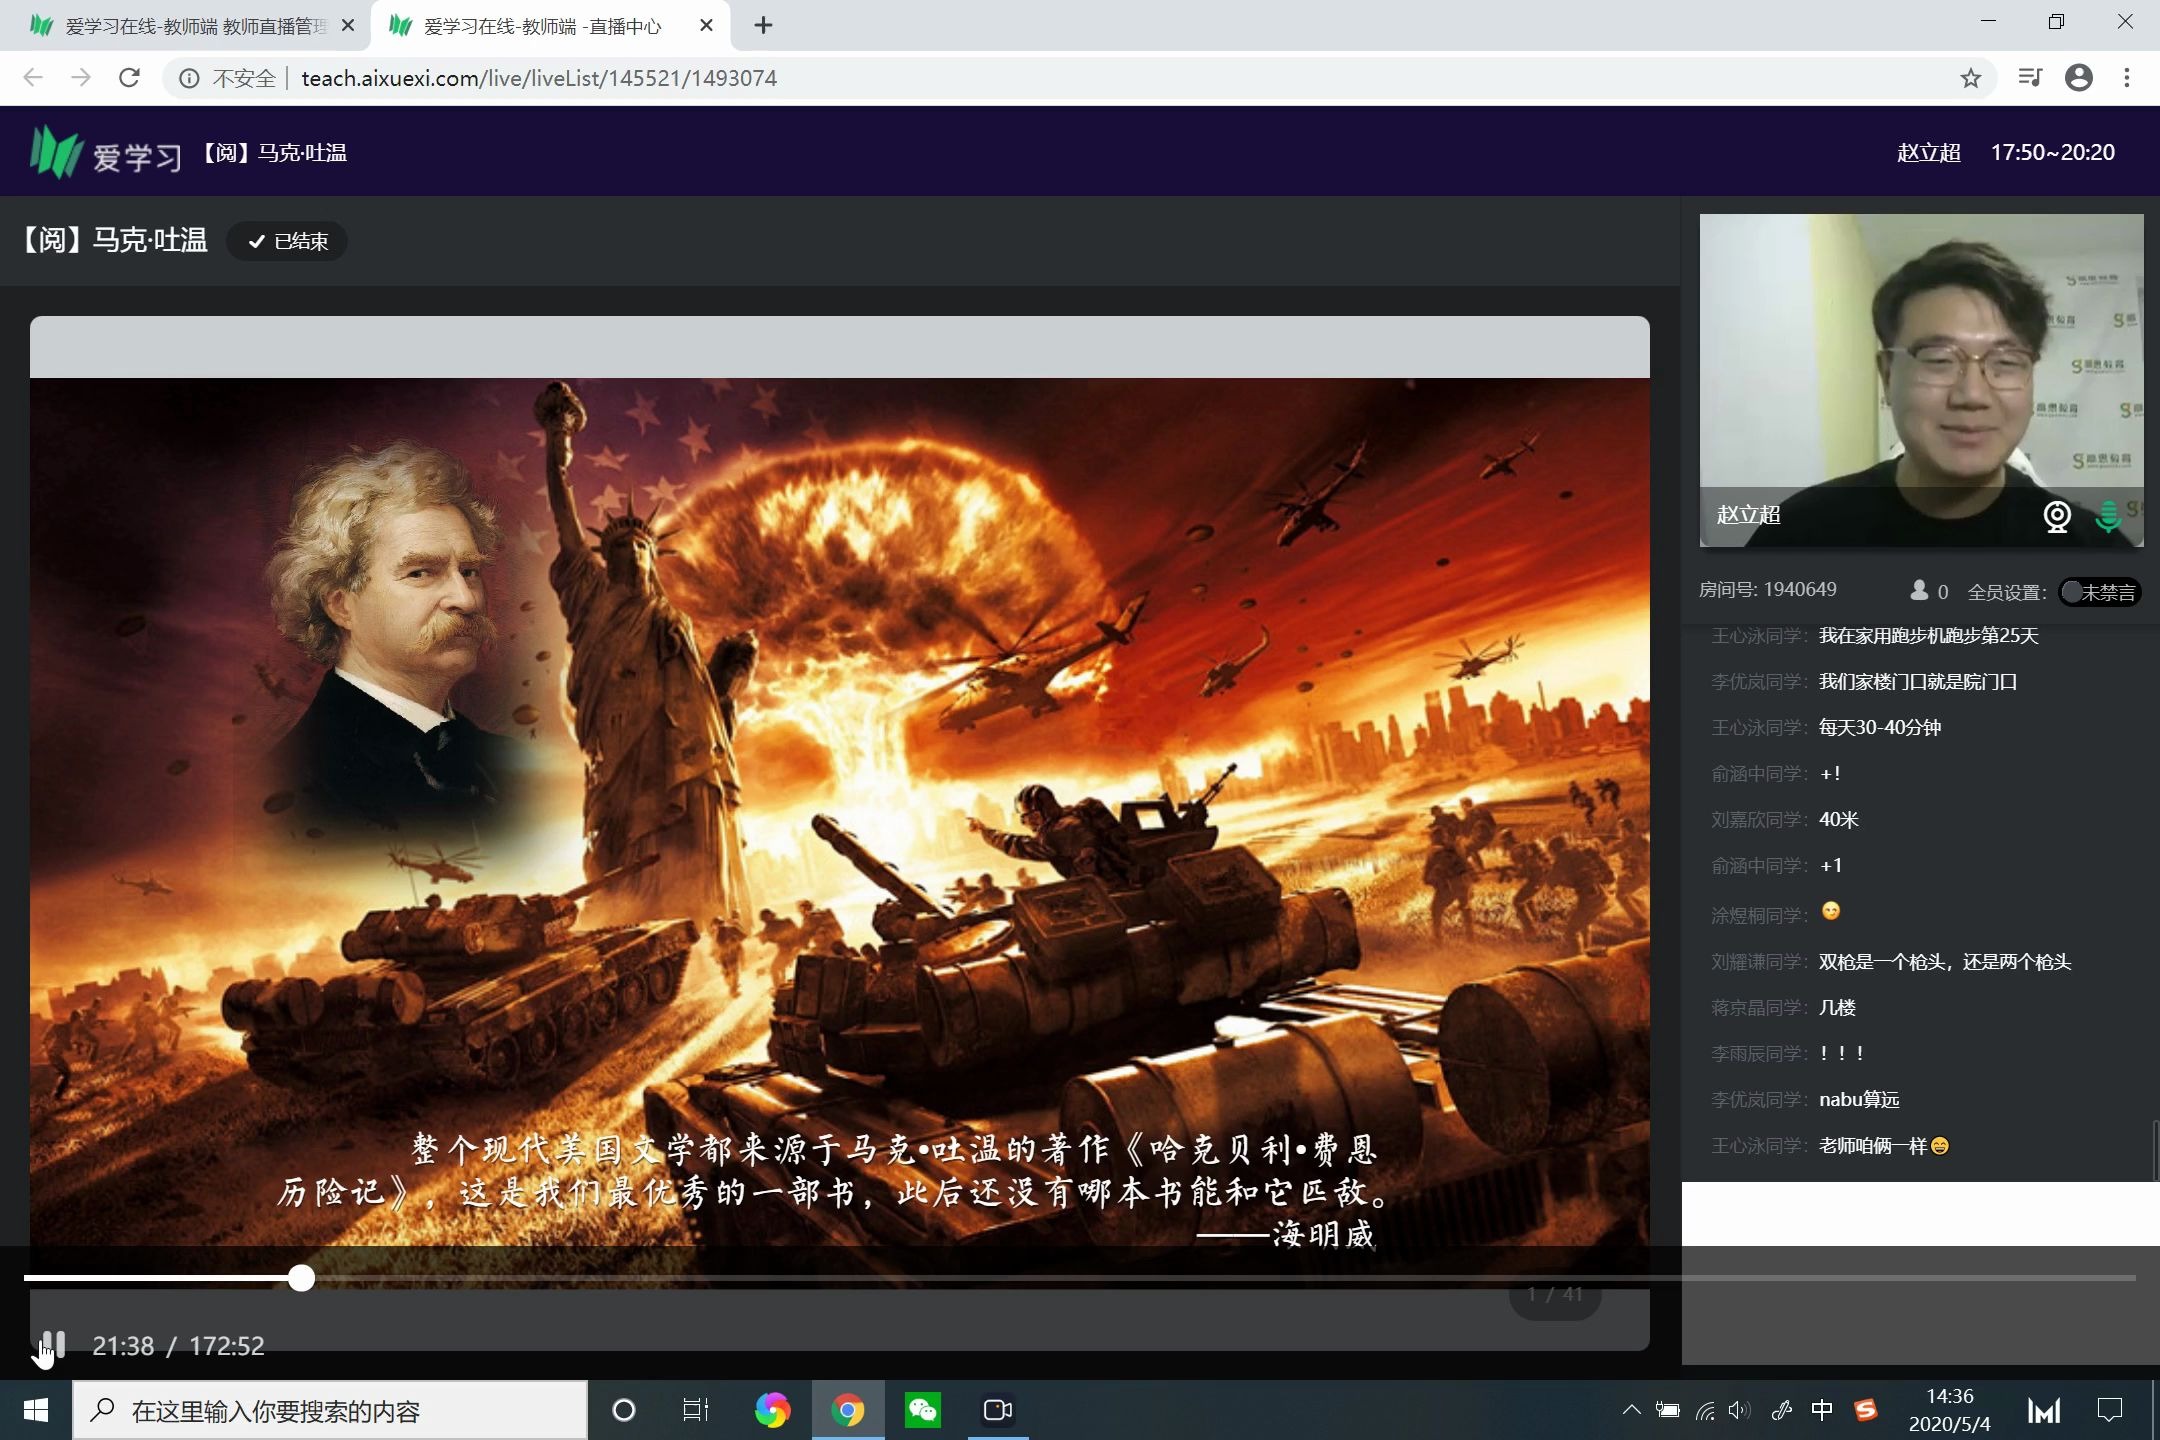The height and width of the screenshot is (1440, 2160).
Task: Open Cortana circle icon on taskbar
Action: coord(623,1410)
